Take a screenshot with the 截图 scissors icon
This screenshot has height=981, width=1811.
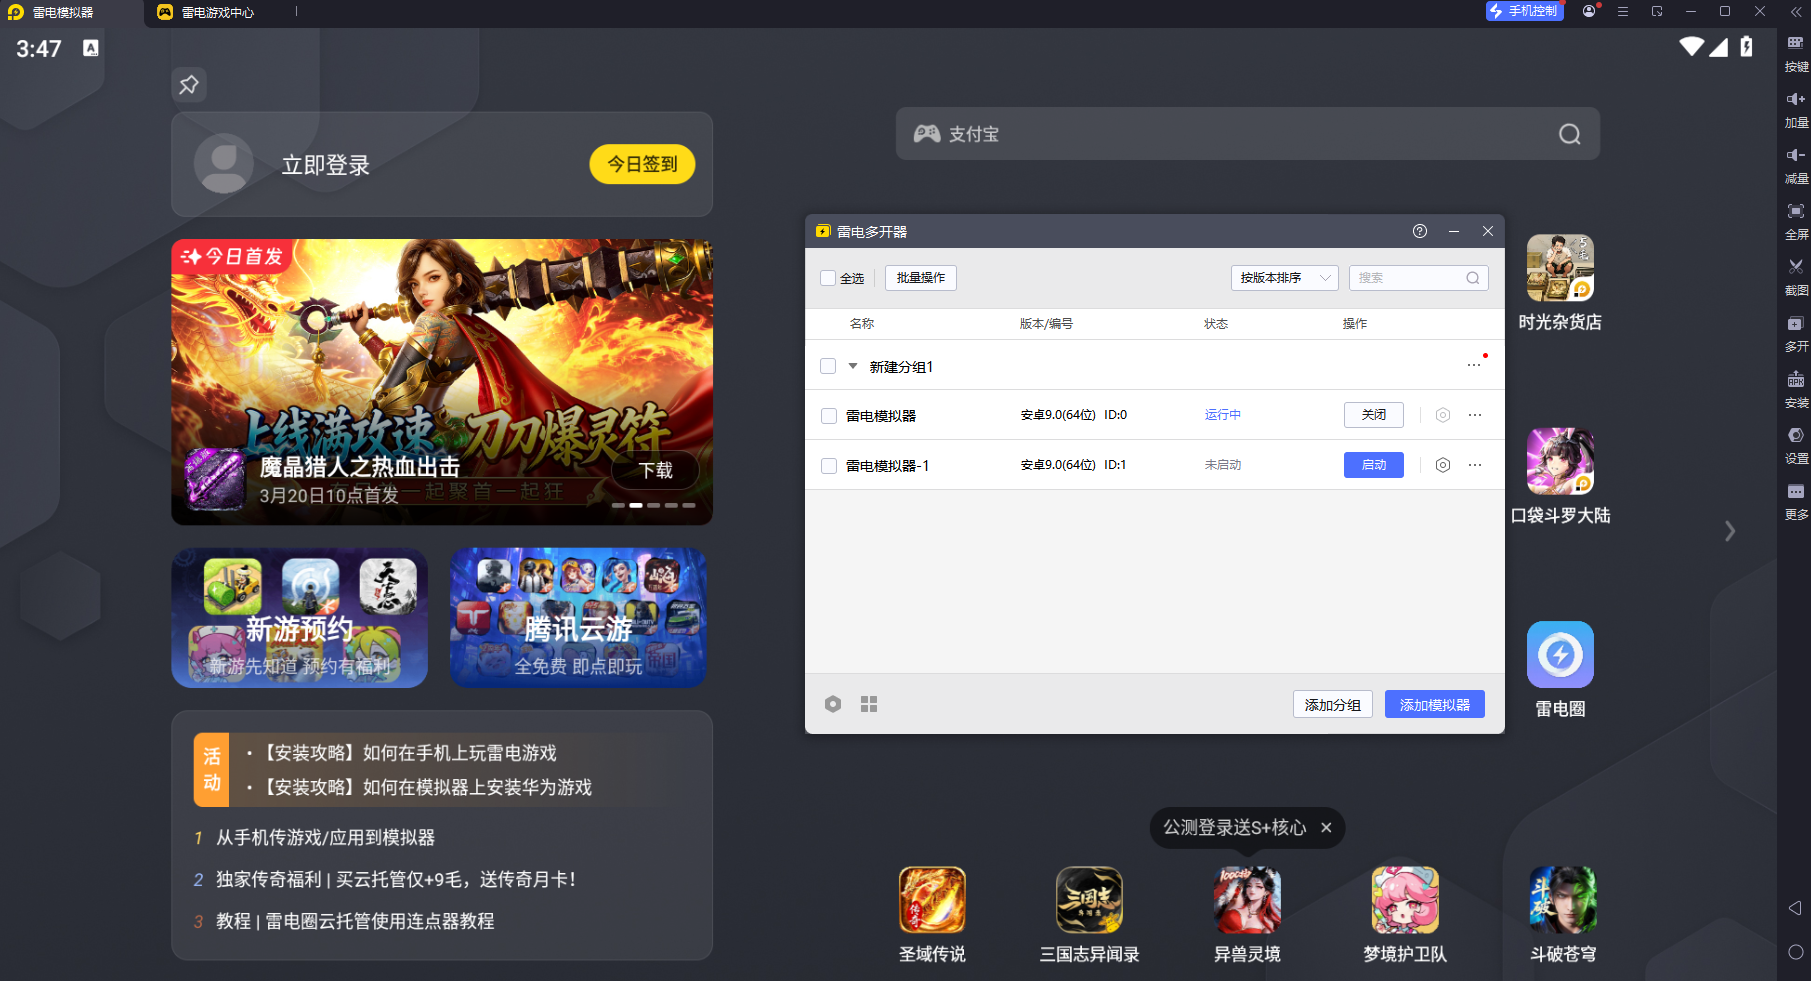(1796, 267)
